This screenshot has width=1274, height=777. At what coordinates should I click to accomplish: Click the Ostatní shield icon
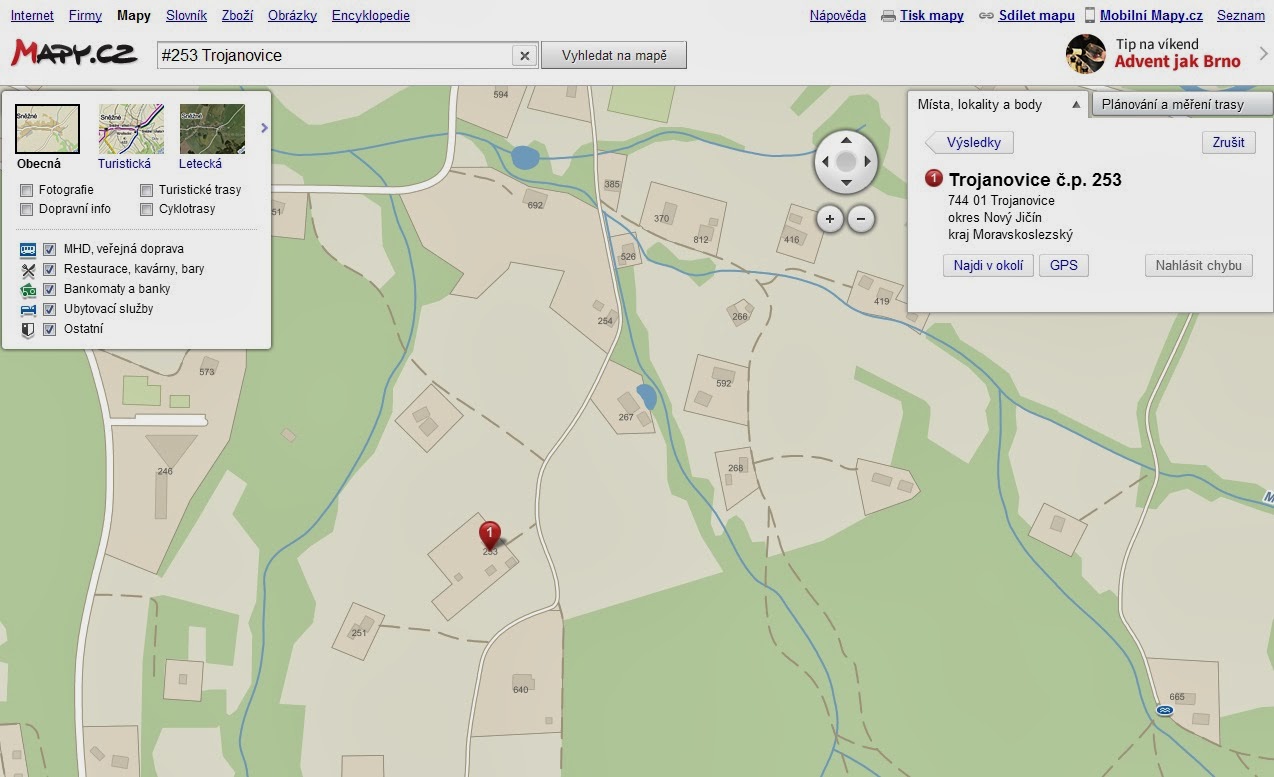click(x=28, y=328)
